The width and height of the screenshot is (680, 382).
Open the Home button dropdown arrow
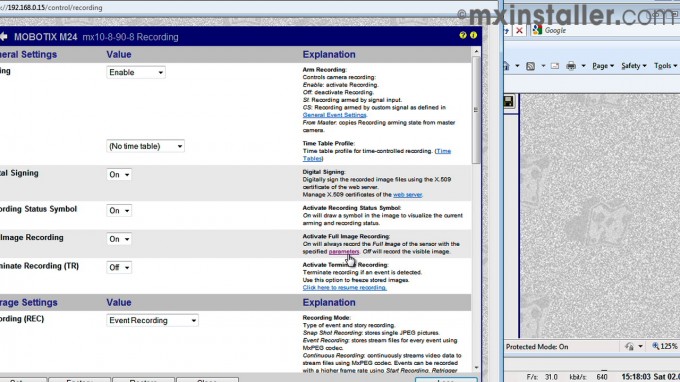tap(517, 66)
